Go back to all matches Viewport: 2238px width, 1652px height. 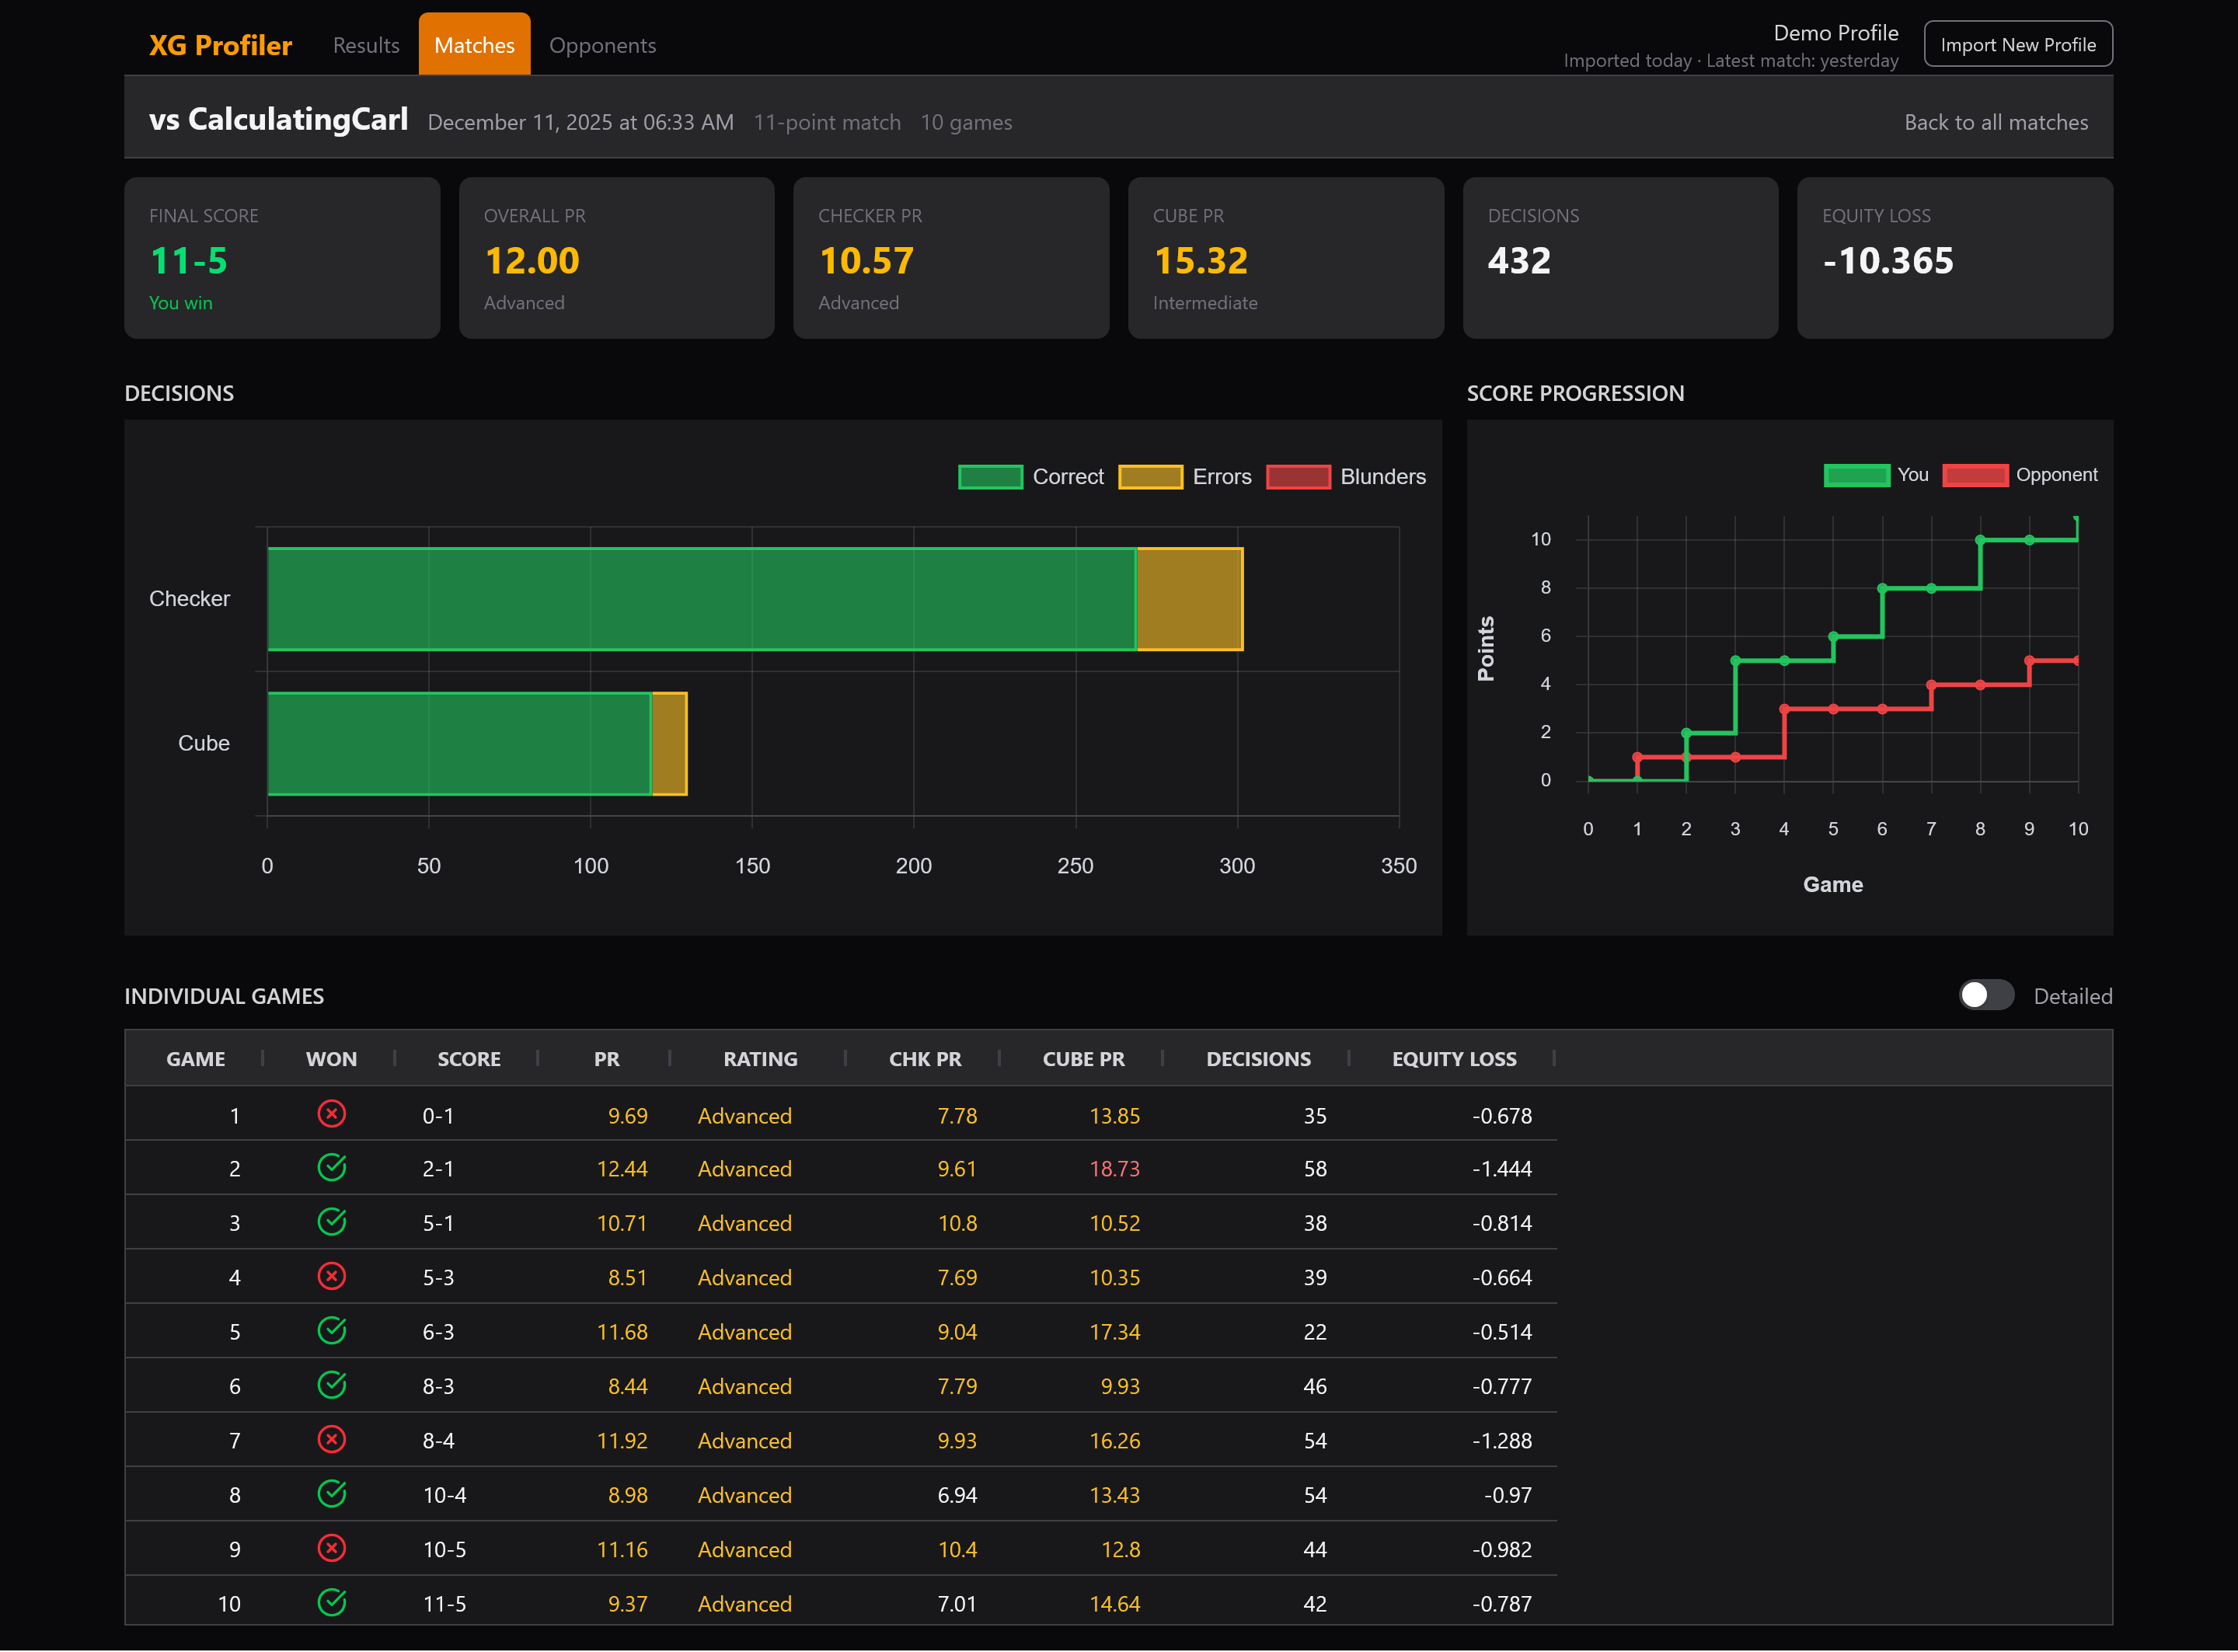pyautogui.click(x=1995, y=122)
